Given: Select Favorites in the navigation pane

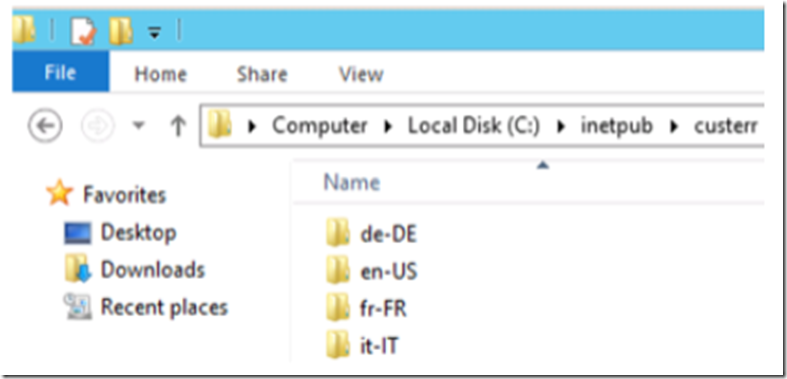Looking at the screenshot, I should [x=124, y=195].
